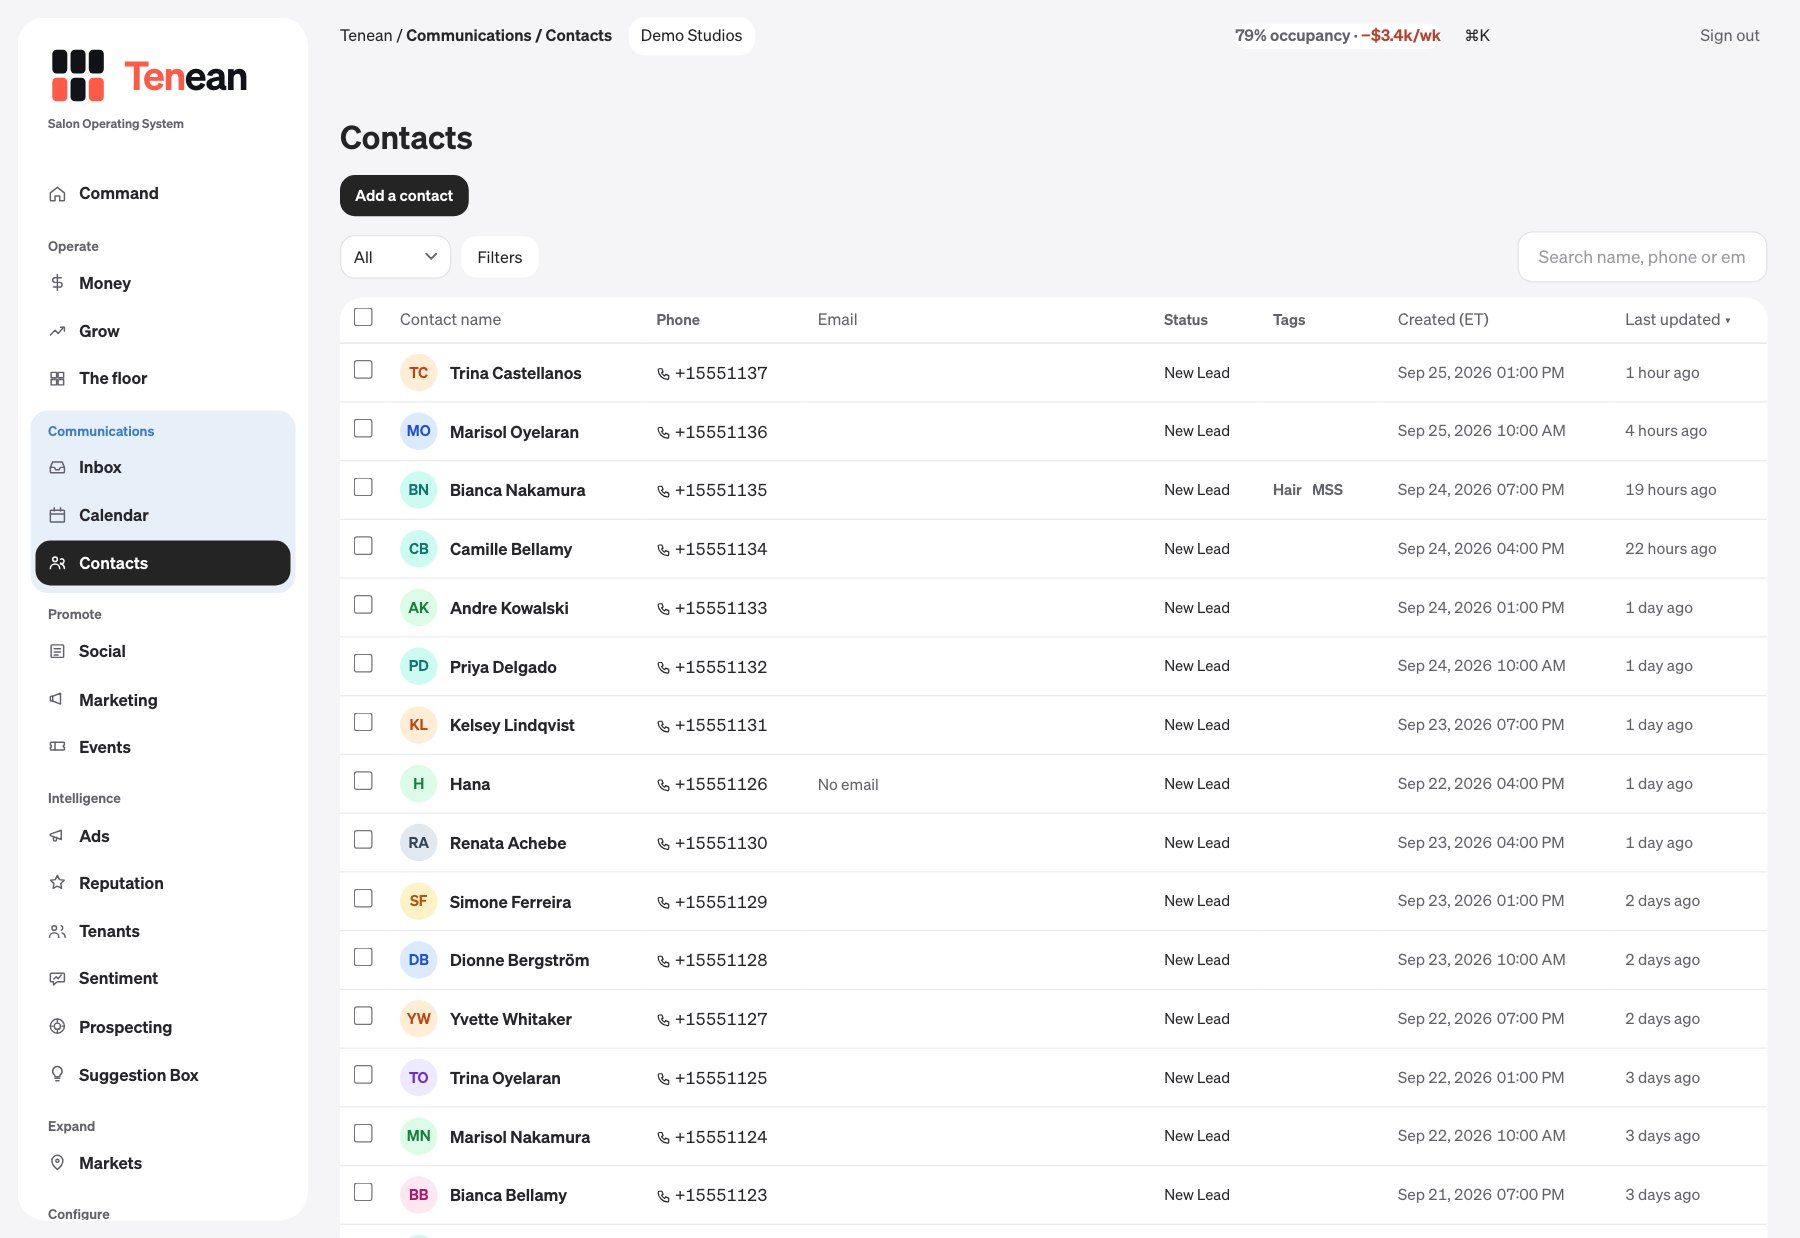Click the Add a contact button
The width and height of the screenshot is (1800, 1238).
[404, 196]
